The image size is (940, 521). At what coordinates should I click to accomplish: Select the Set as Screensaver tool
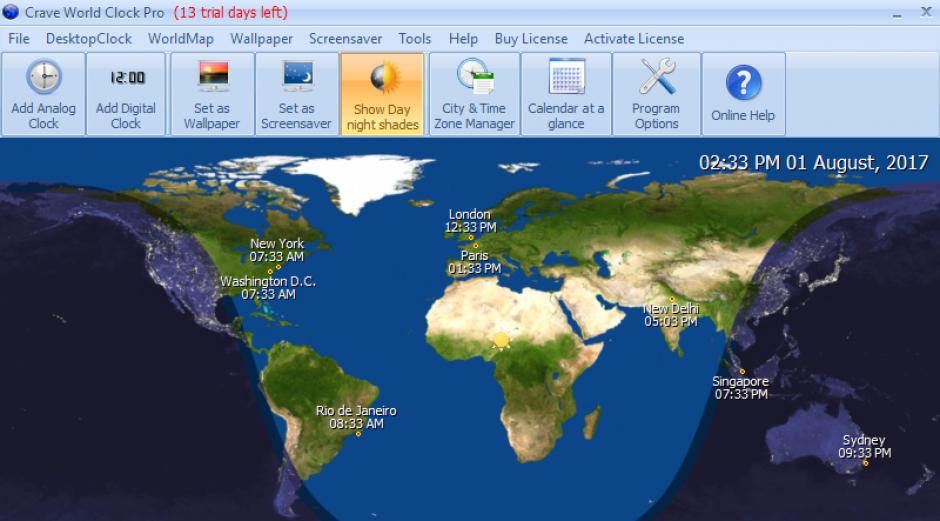296,94
